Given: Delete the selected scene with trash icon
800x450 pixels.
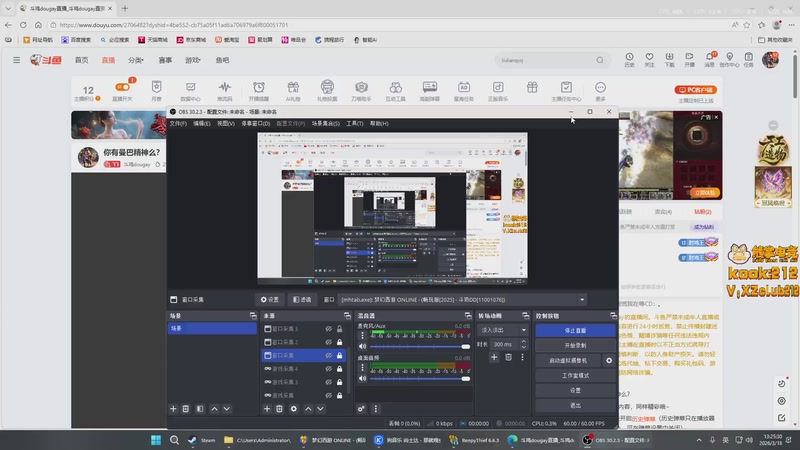Looking at the screenshot, I should [x=186, y=409].
